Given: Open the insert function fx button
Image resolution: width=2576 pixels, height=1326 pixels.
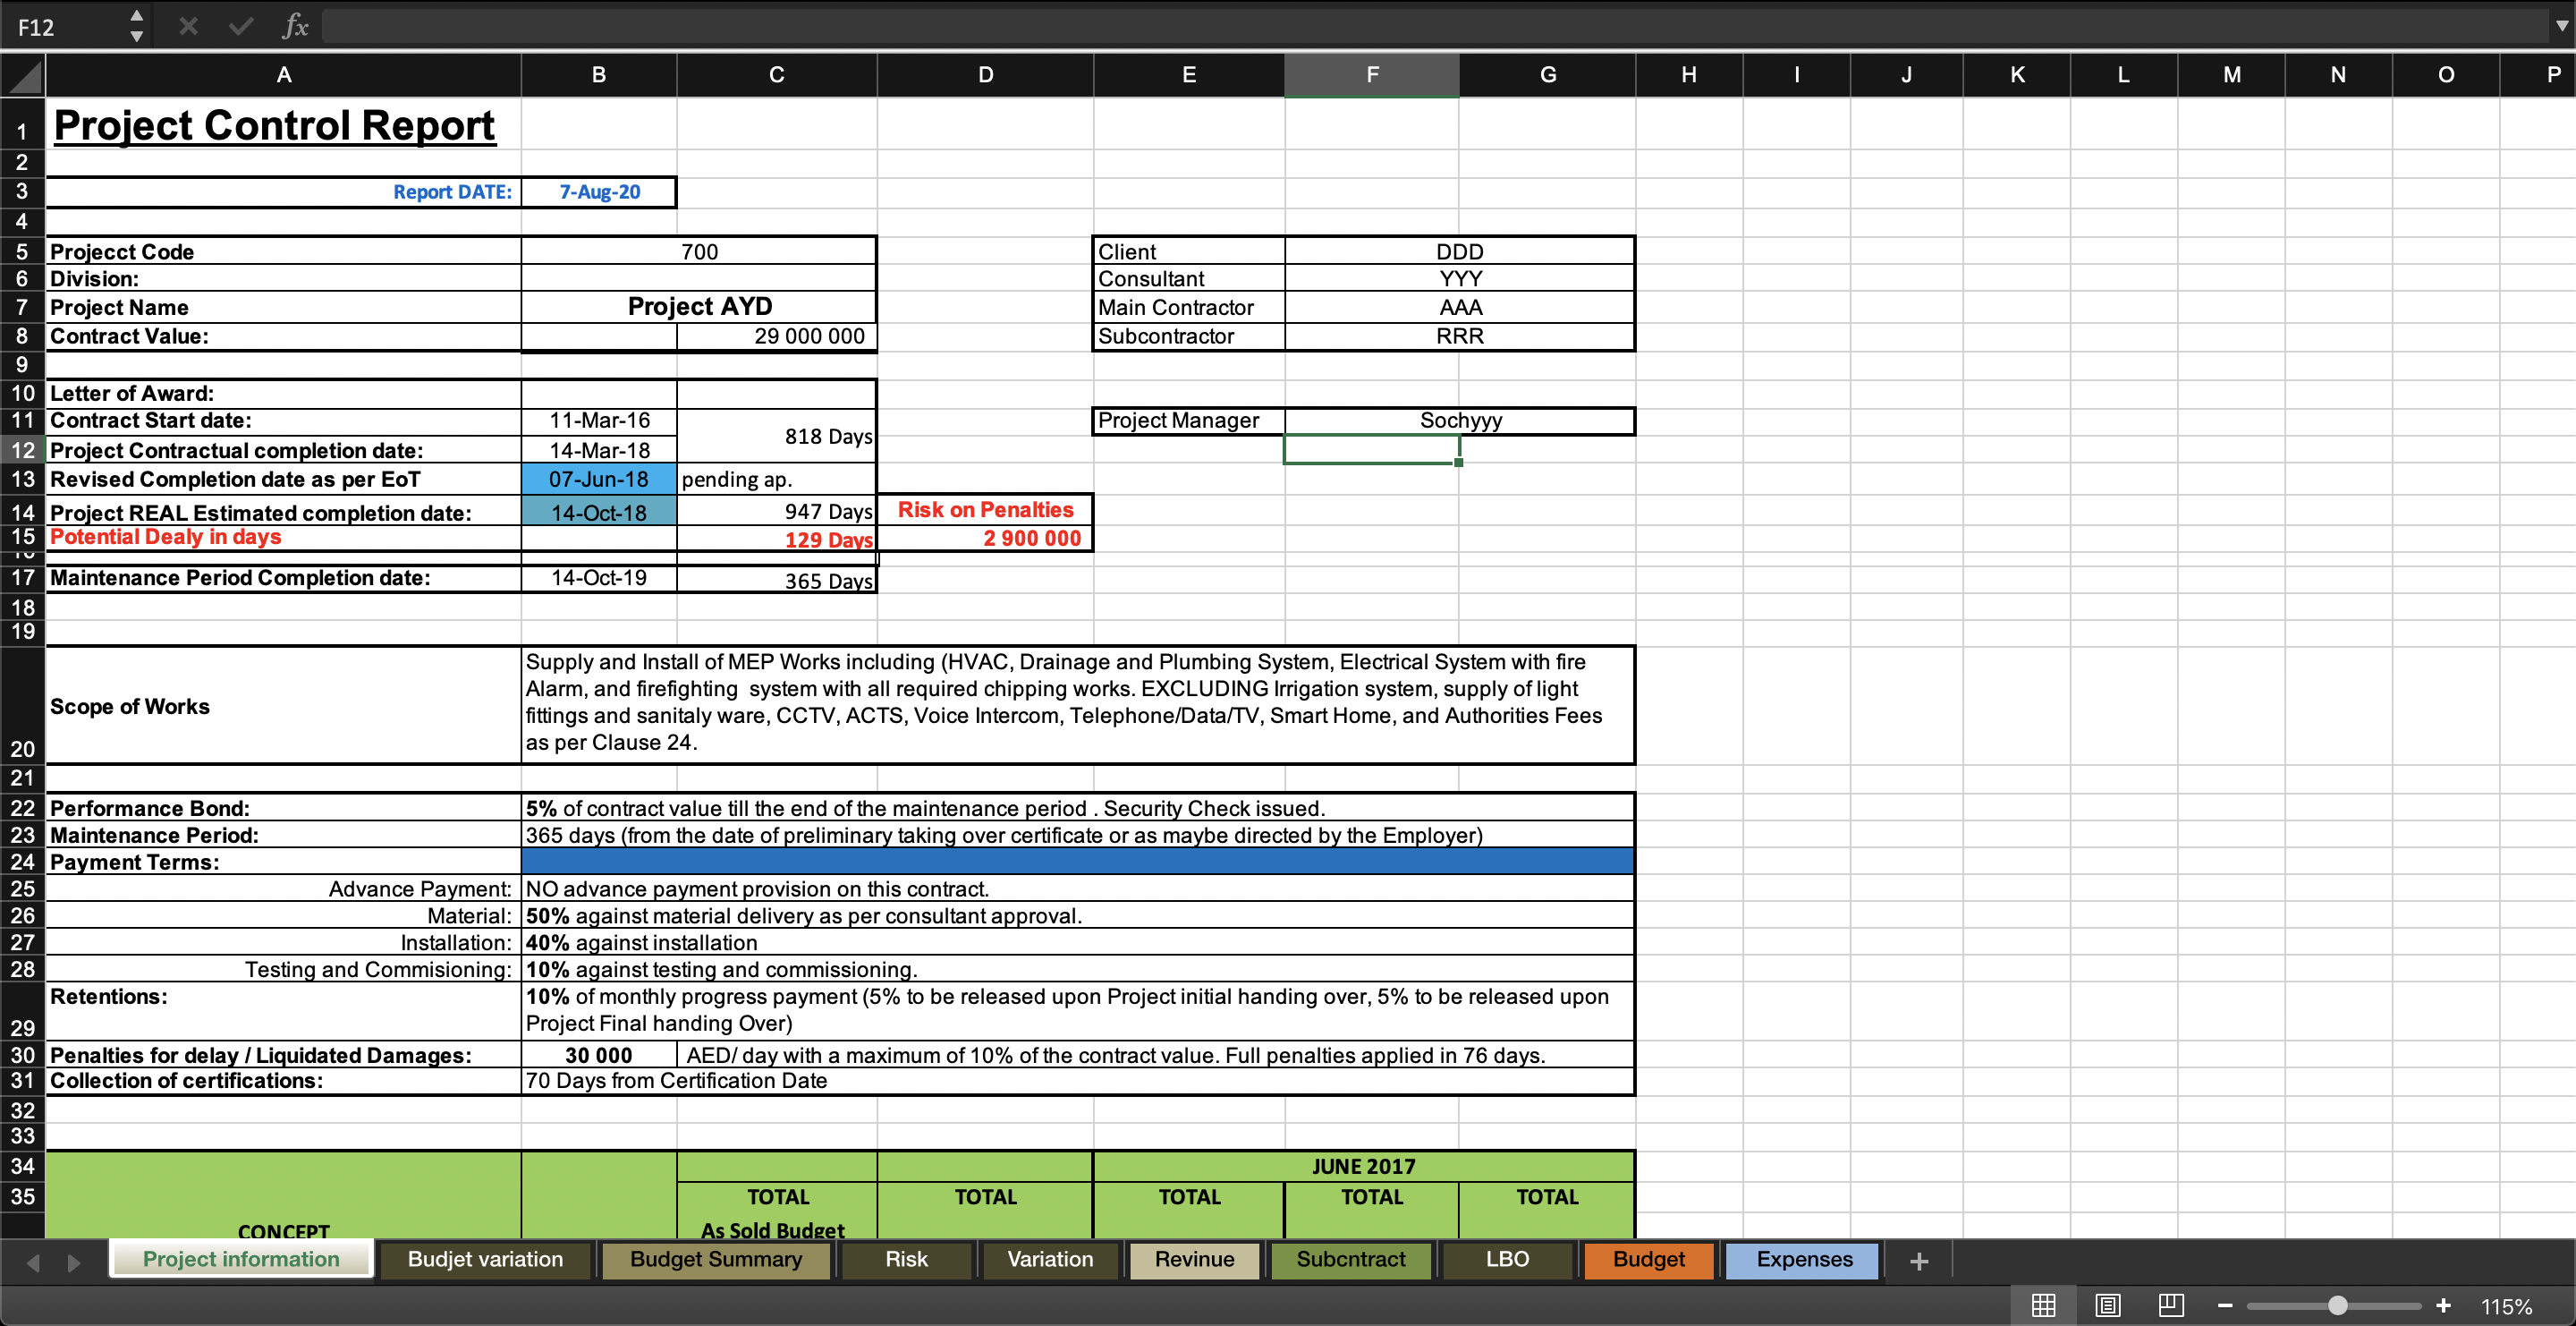Looking at the screenshot, I should click(295, 26).
